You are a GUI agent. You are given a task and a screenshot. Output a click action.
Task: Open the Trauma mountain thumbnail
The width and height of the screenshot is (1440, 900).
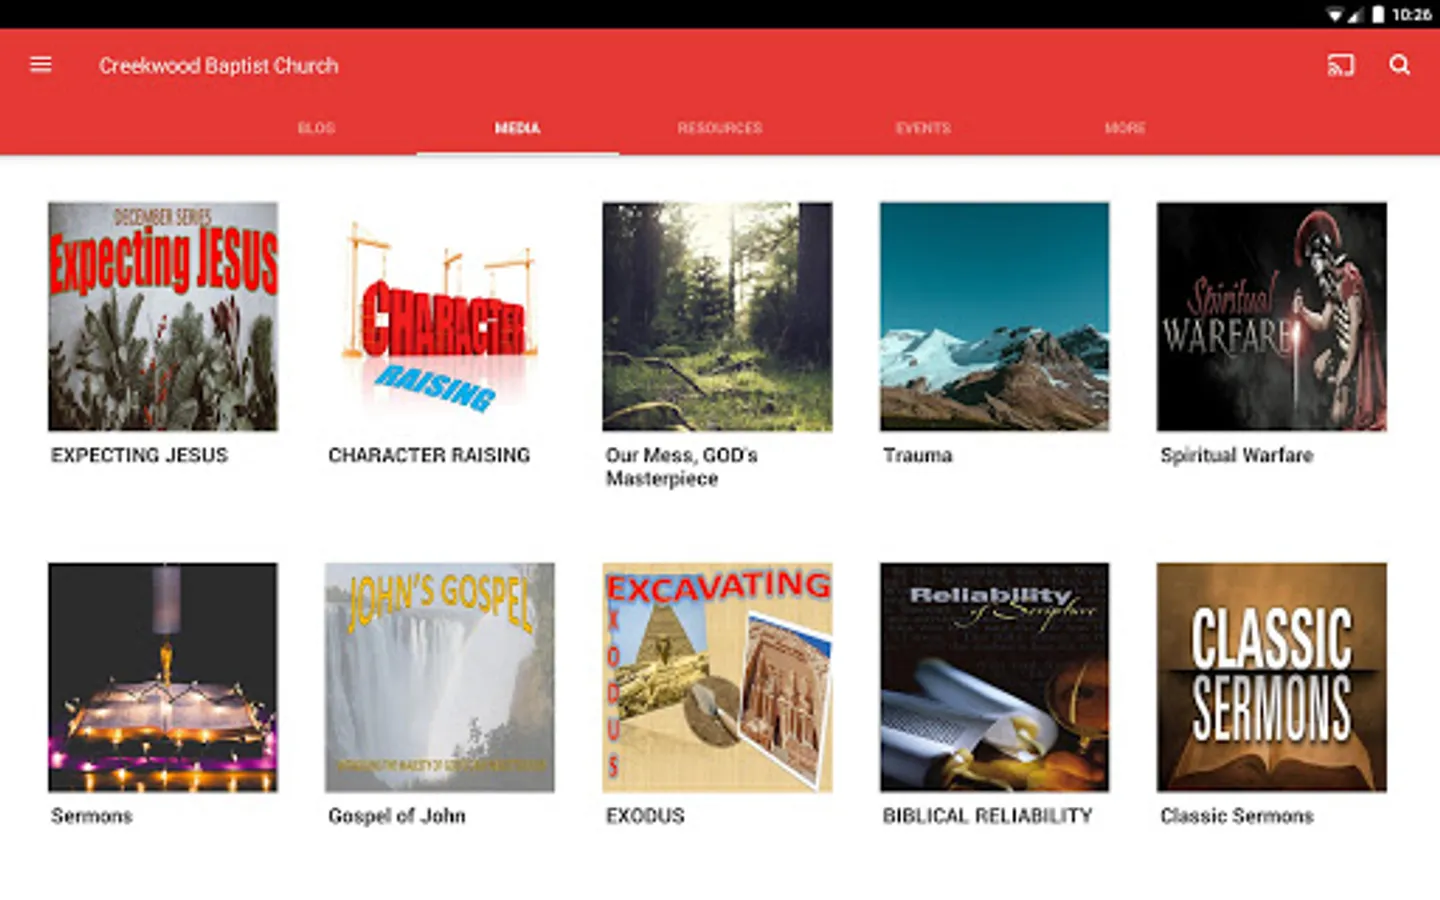[994, 317]
